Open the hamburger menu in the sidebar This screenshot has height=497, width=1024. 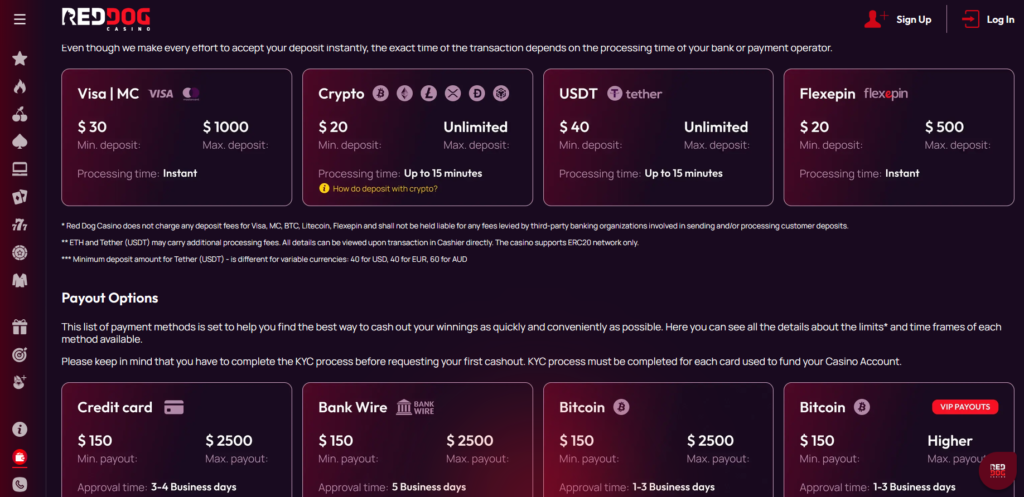coord(20,20)
